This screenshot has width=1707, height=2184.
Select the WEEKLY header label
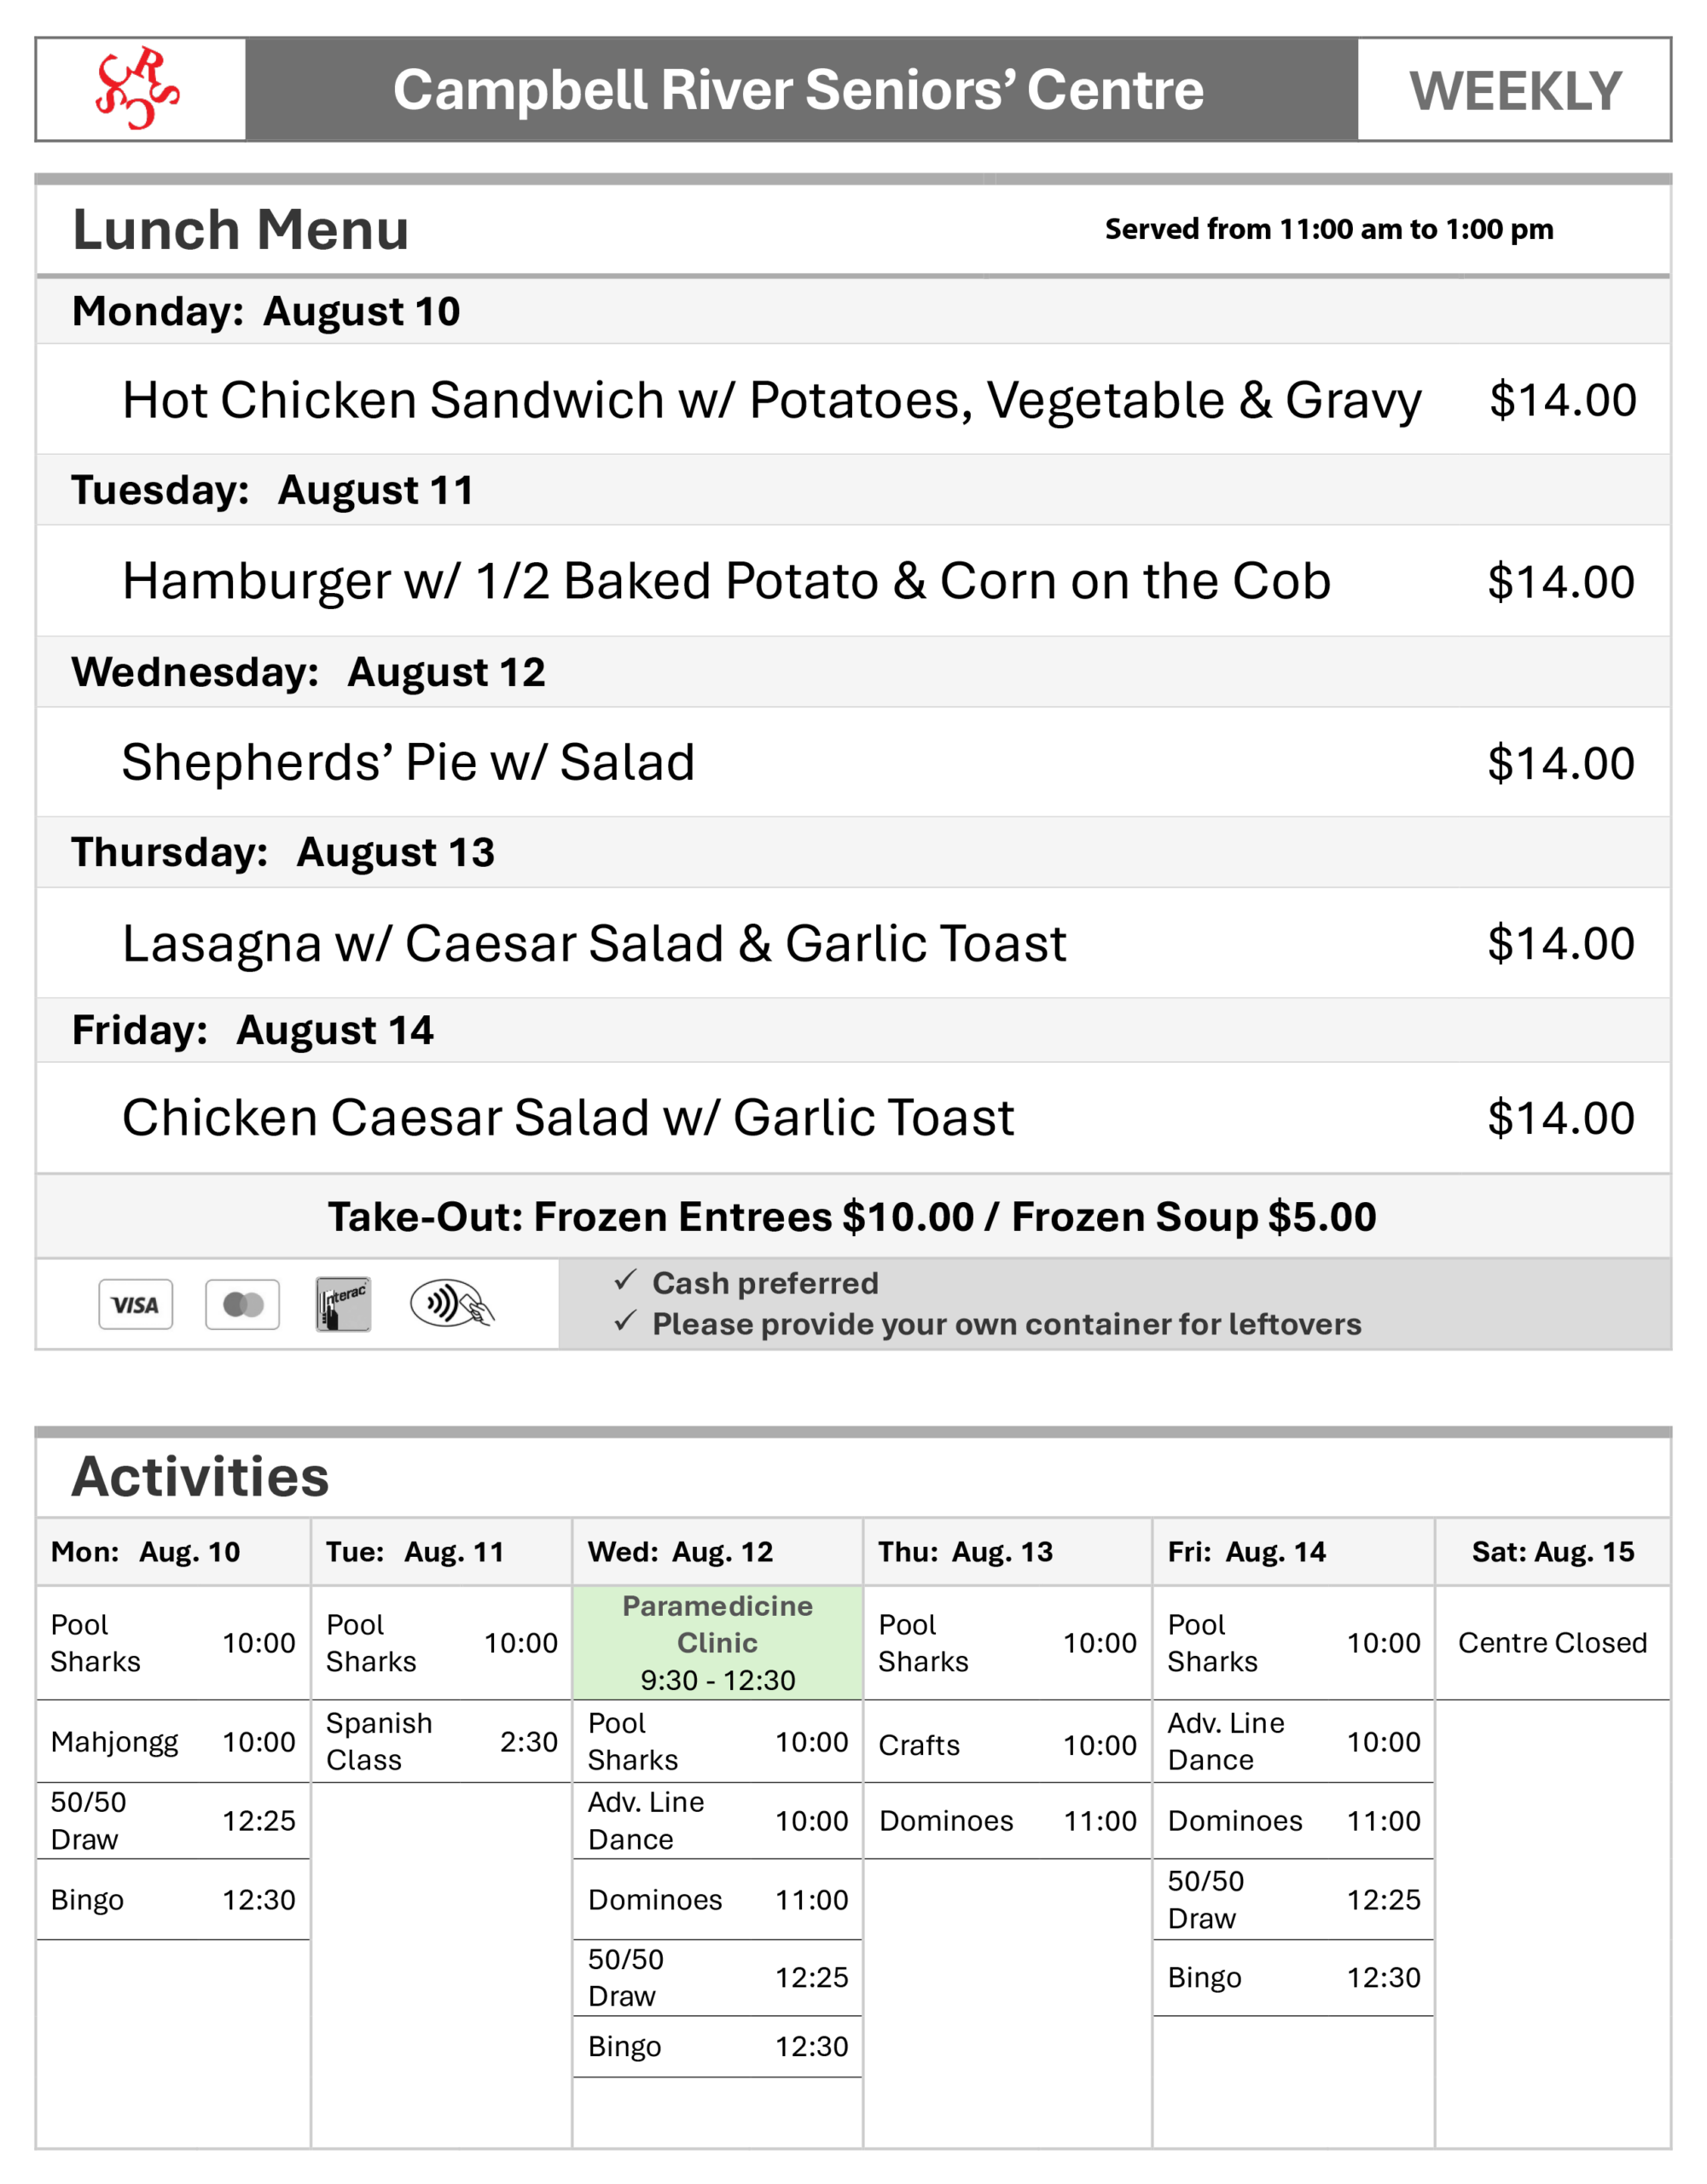[x=1515, y=91]
